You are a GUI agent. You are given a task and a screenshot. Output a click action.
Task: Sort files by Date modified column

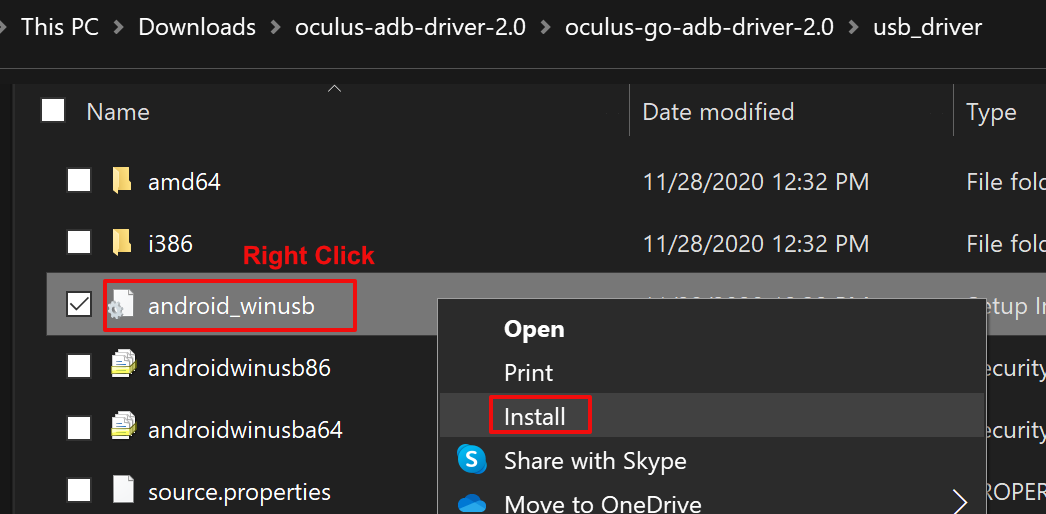click(x=718, y=112)
